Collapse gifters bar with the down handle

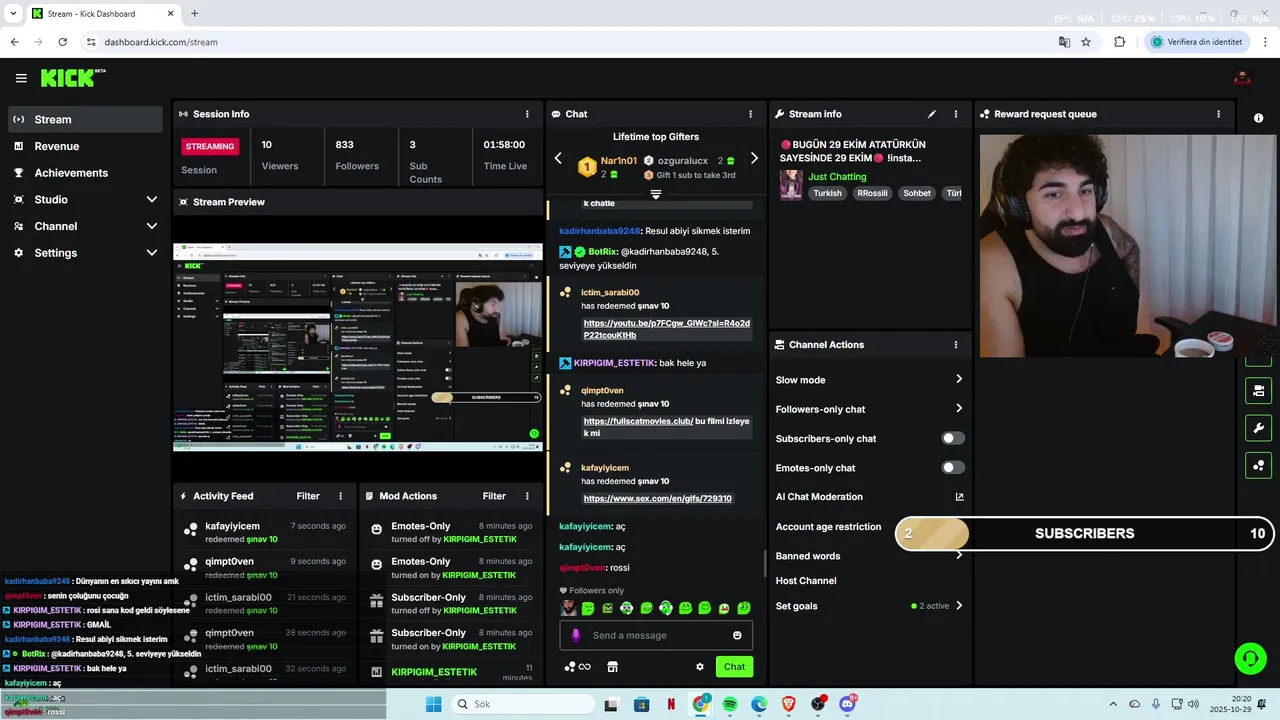click(x=656, y=194)
